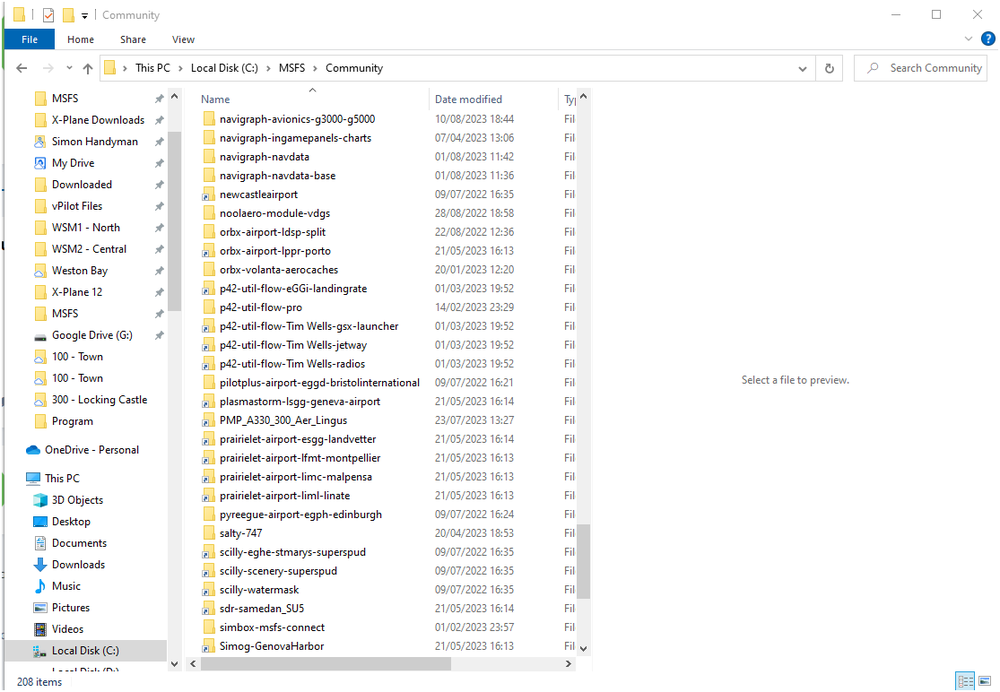
Task: Switch to large thumbnails view on status bar
Action: tap(985, 679)
